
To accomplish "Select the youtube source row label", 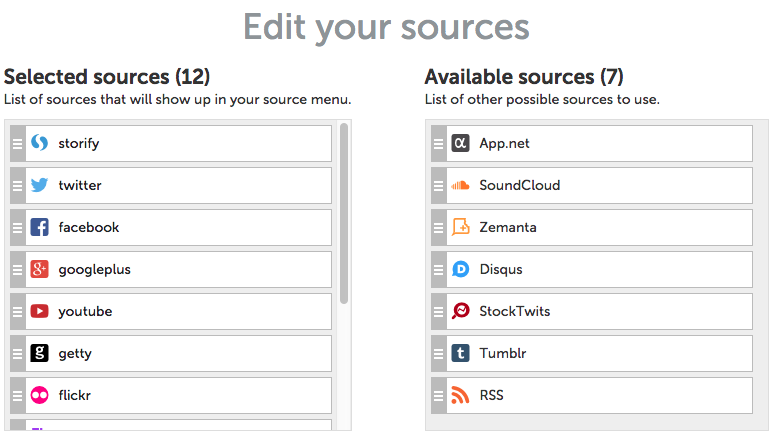I will (85, 311).
